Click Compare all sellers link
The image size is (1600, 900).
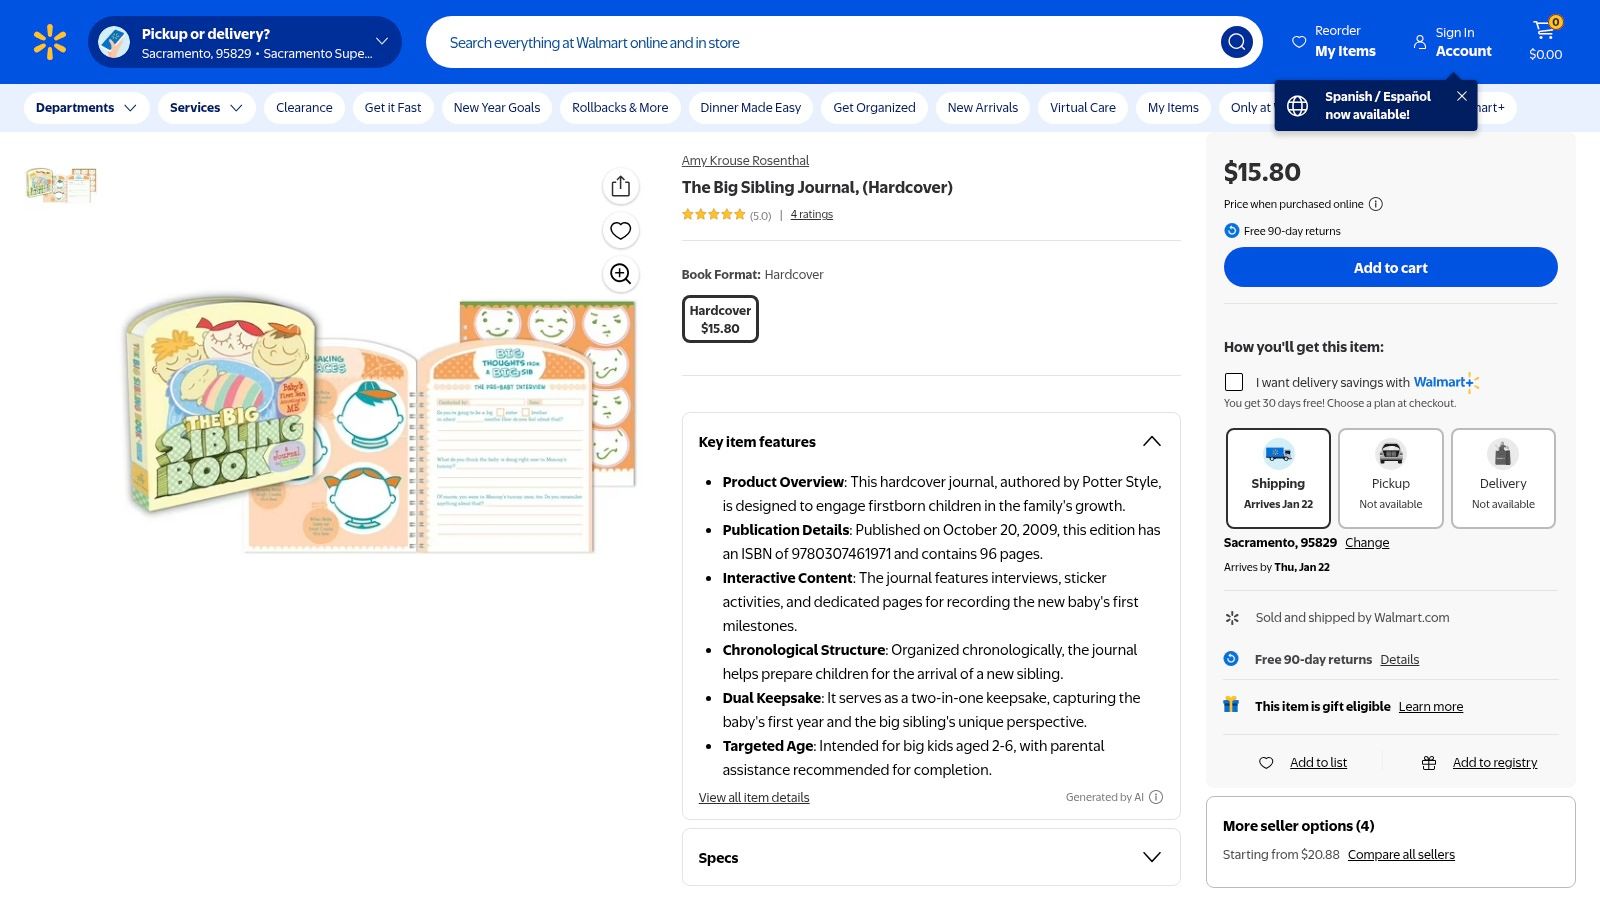[x=1401, y=854]
